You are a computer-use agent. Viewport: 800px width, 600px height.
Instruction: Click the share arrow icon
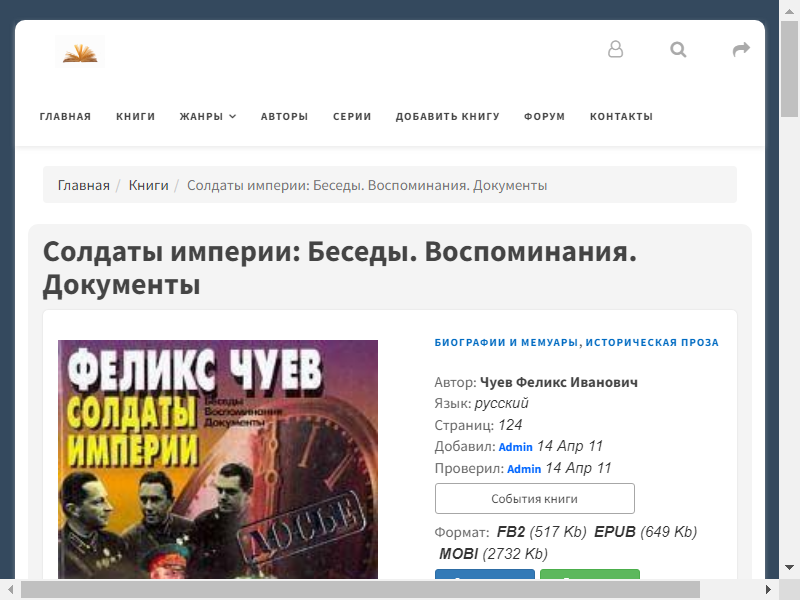741,49
